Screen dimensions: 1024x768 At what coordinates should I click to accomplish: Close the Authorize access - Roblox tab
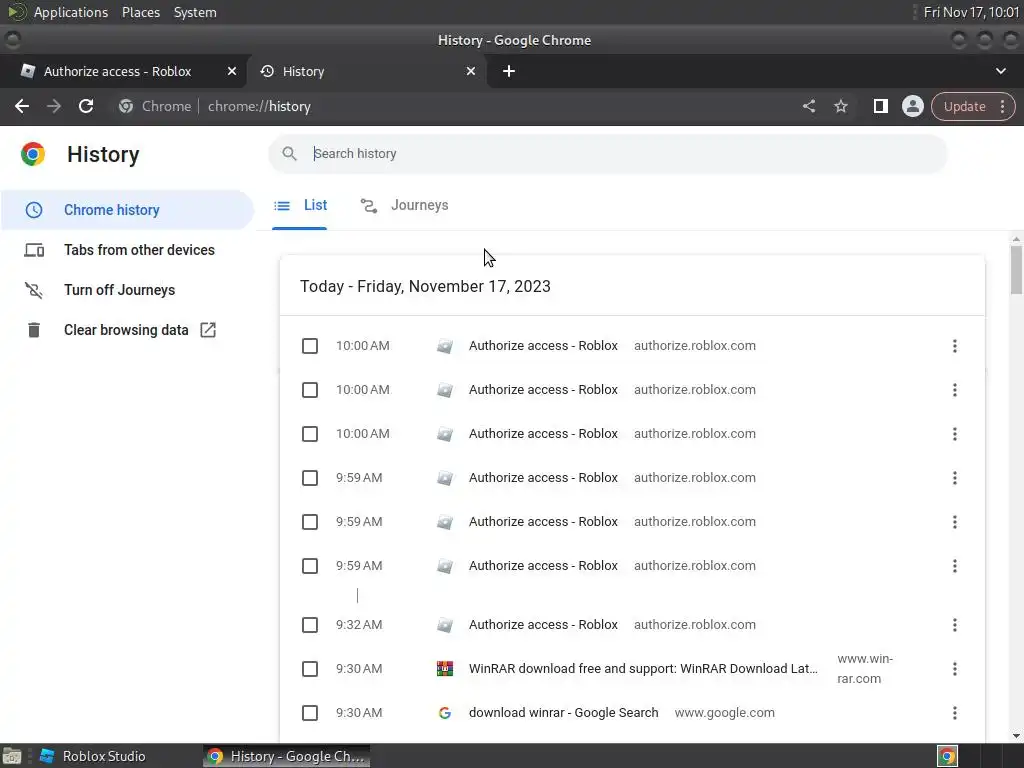click(x=232, y=71)
